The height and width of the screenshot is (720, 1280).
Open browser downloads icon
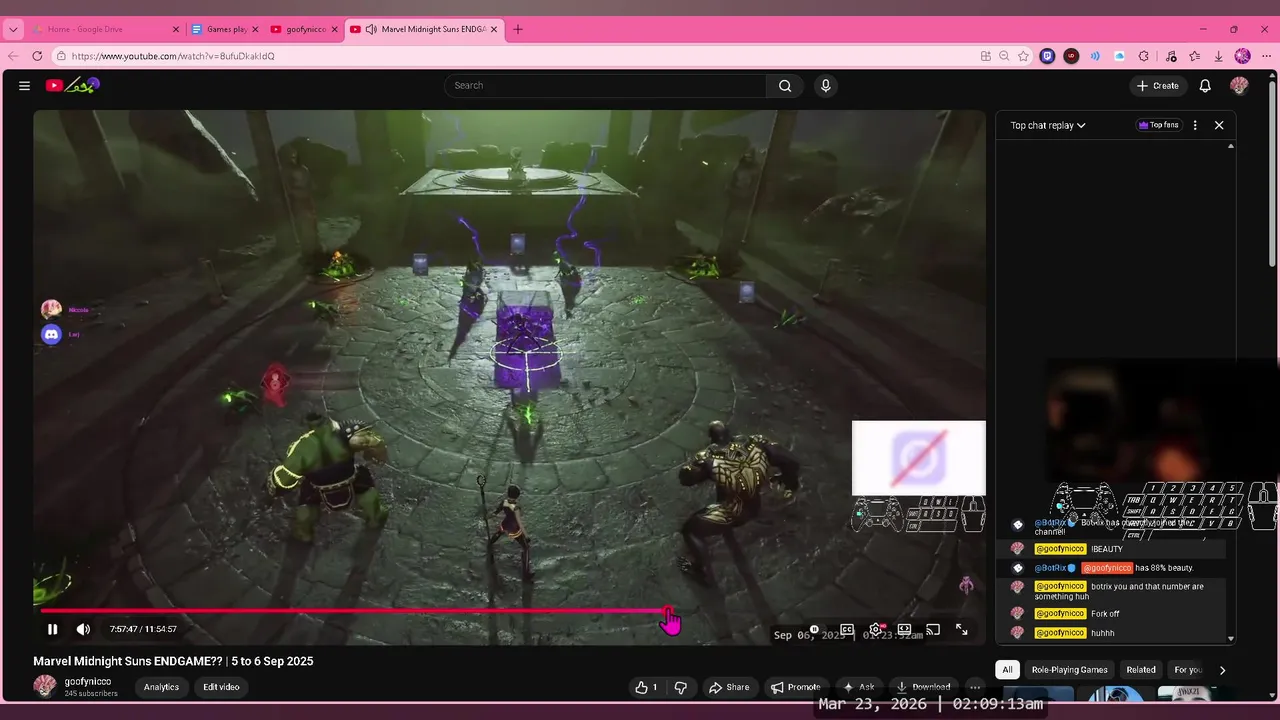1219,56
